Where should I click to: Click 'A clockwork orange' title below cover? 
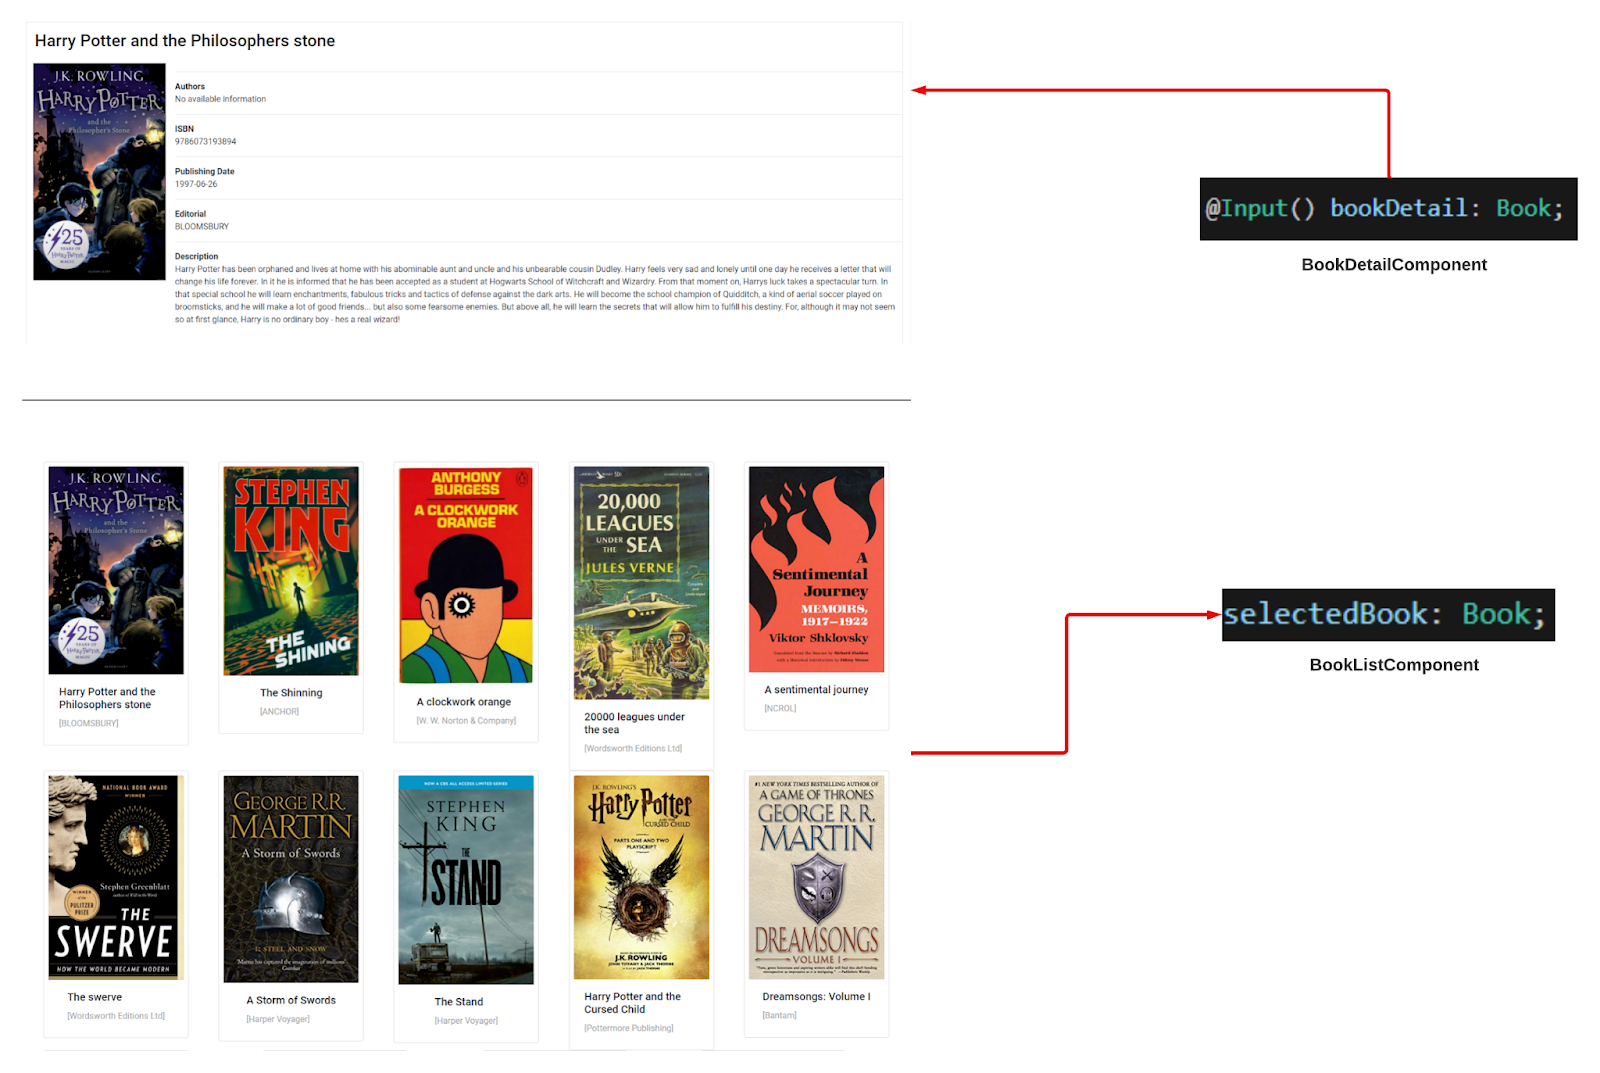click(464, 702)
